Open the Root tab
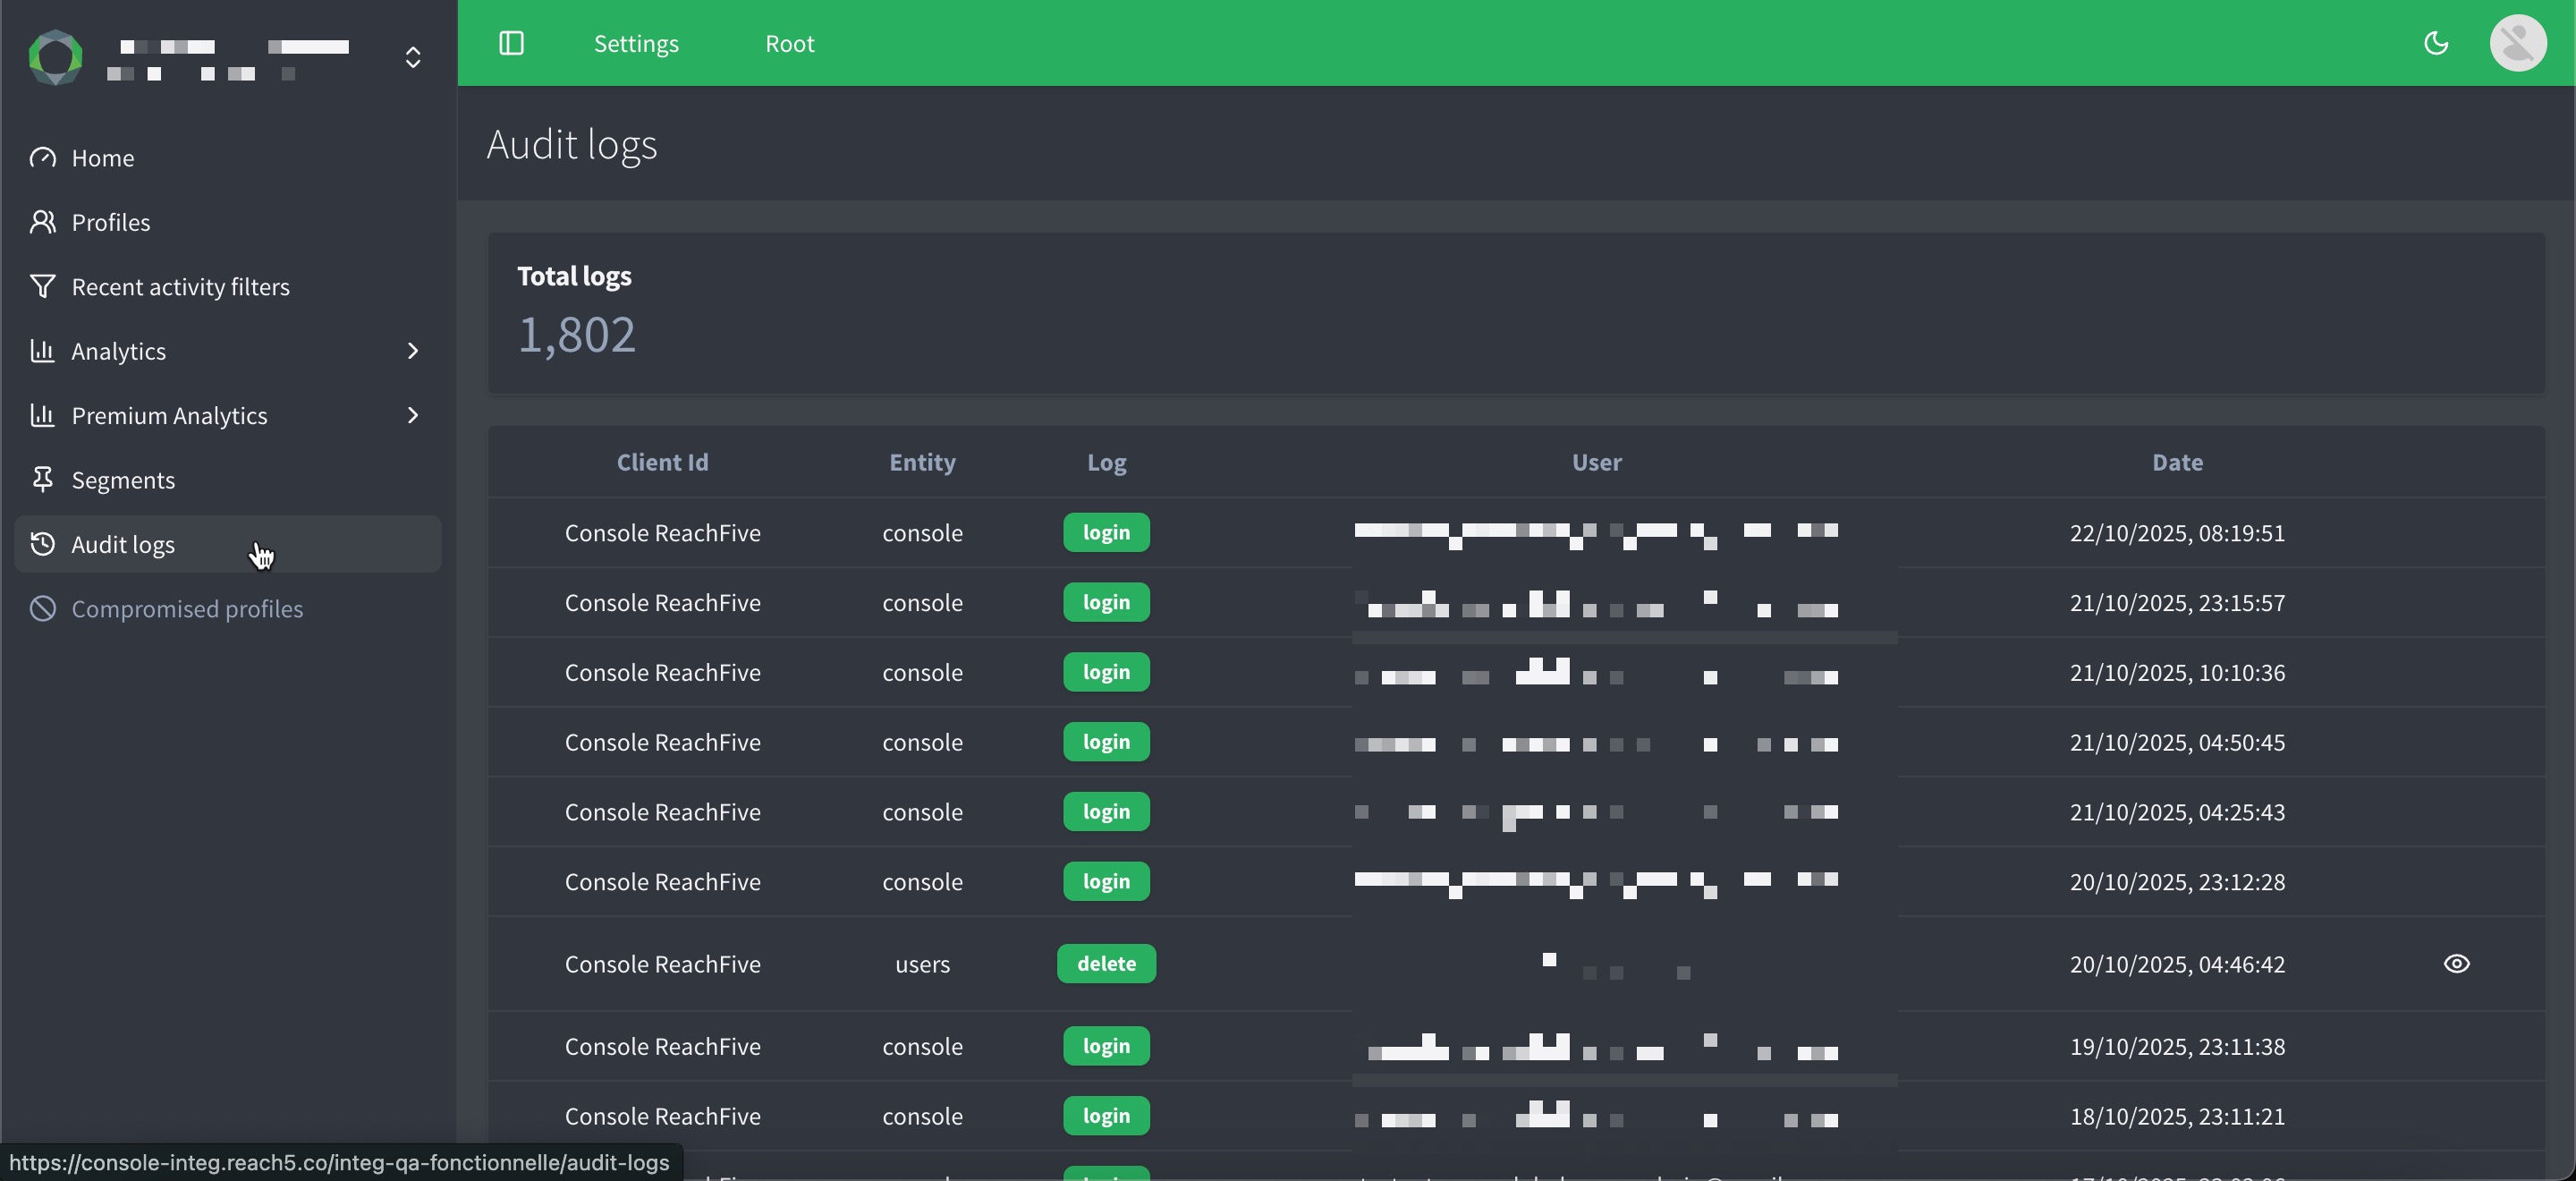This screenshot has width=2576, height=1181. (x=789, y=43)
